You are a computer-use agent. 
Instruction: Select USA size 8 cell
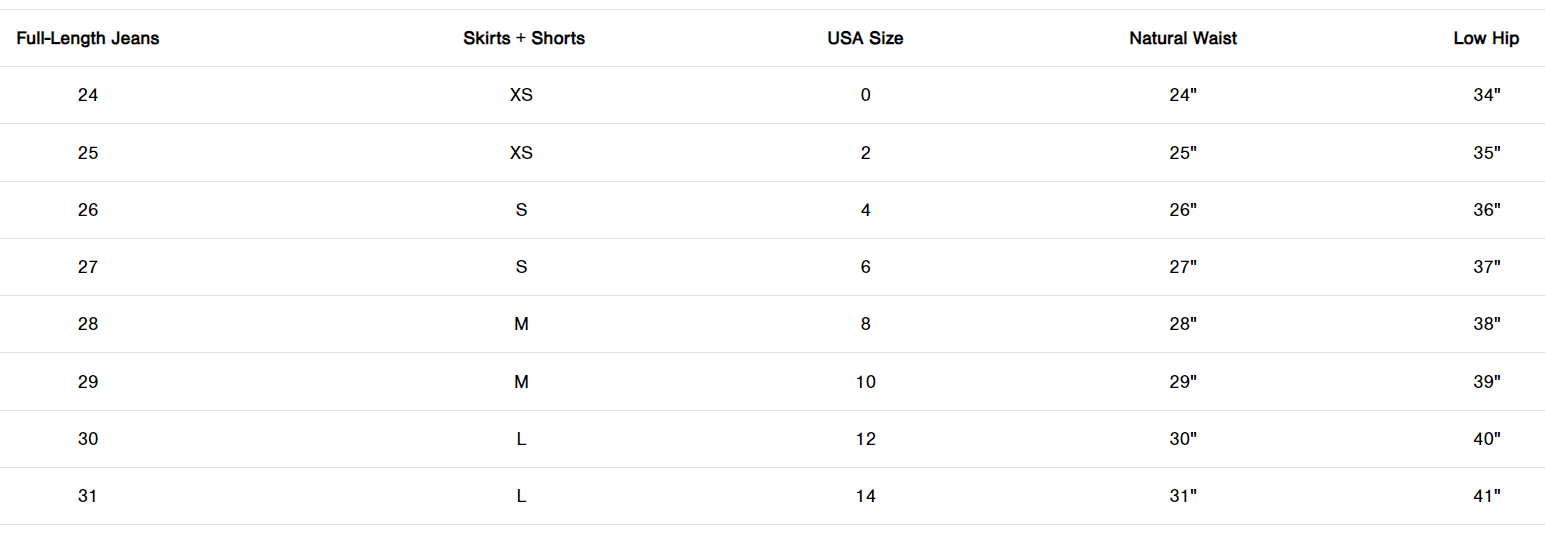coord(865,324)
